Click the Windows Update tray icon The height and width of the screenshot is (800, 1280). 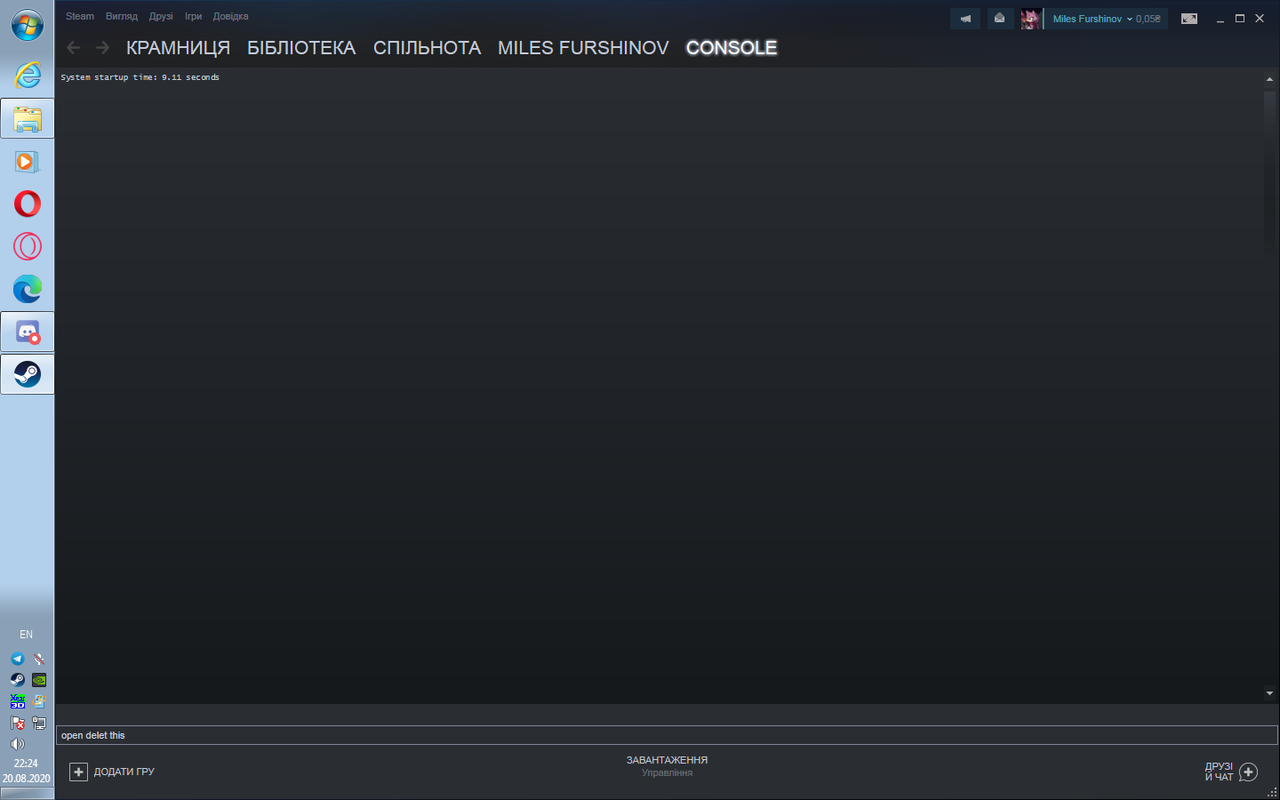pos(39,701)
